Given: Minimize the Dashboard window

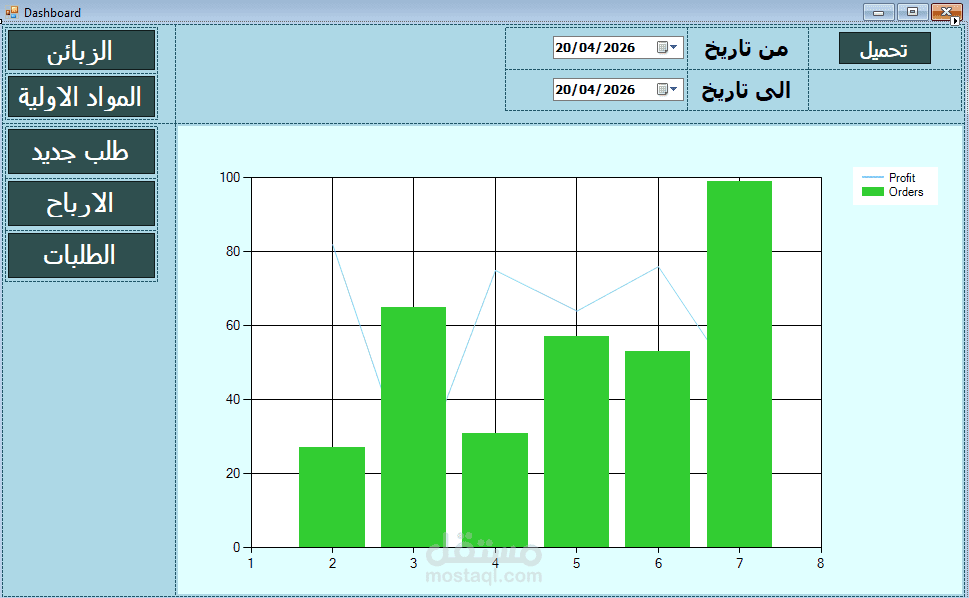Looking at the screenshot, I should click(878, 12).
